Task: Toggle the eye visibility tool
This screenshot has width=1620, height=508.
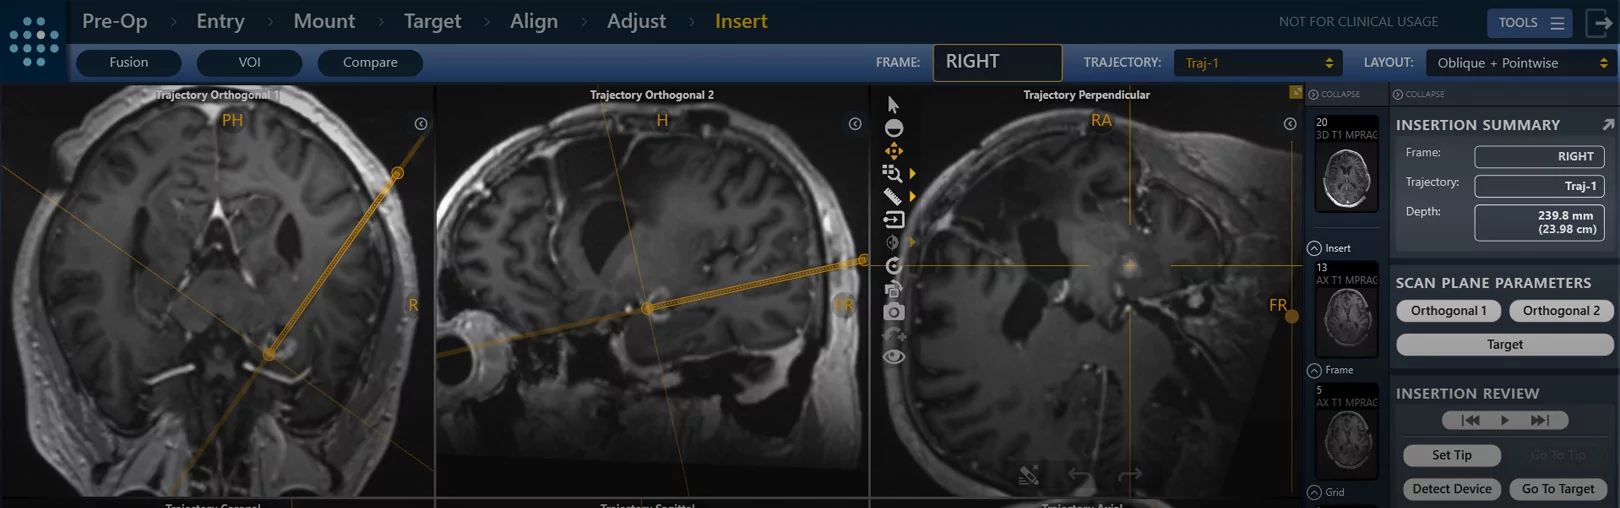Action: pos(894,357)
